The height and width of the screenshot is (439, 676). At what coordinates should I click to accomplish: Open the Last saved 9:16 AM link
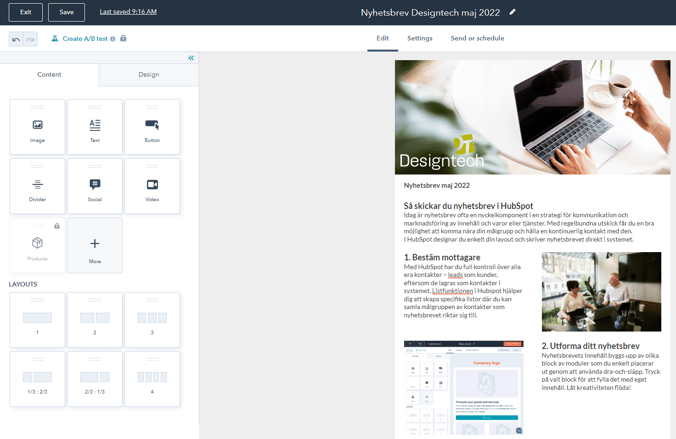click(x=128, y=12)
